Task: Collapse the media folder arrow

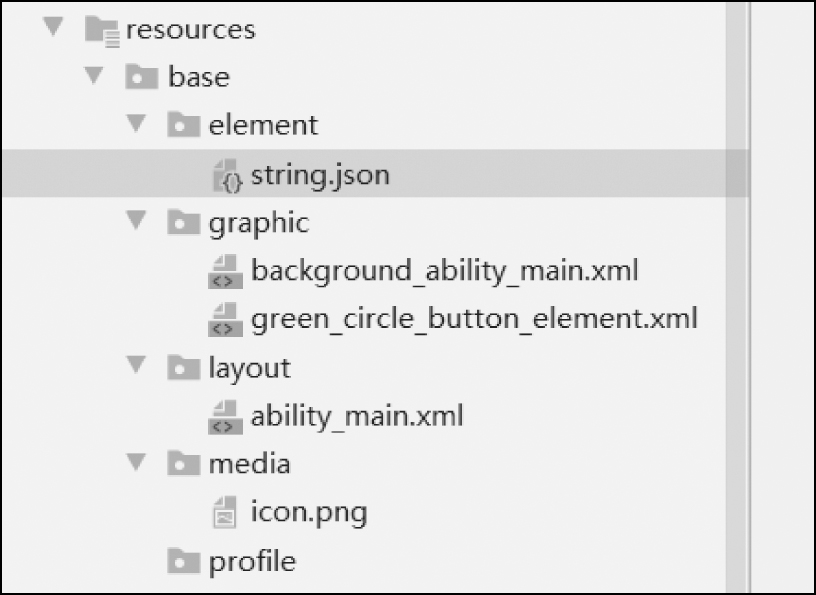Action: click(x=137, y=463)
